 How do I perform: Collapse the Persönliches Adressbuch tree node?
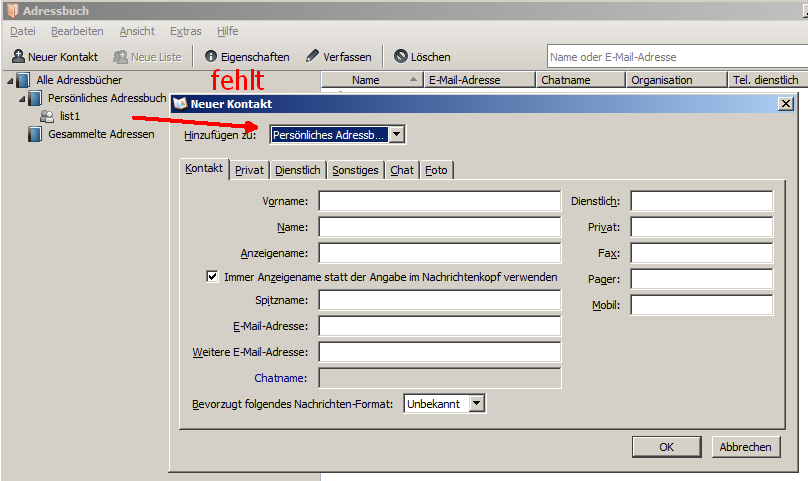pos(22,99)
